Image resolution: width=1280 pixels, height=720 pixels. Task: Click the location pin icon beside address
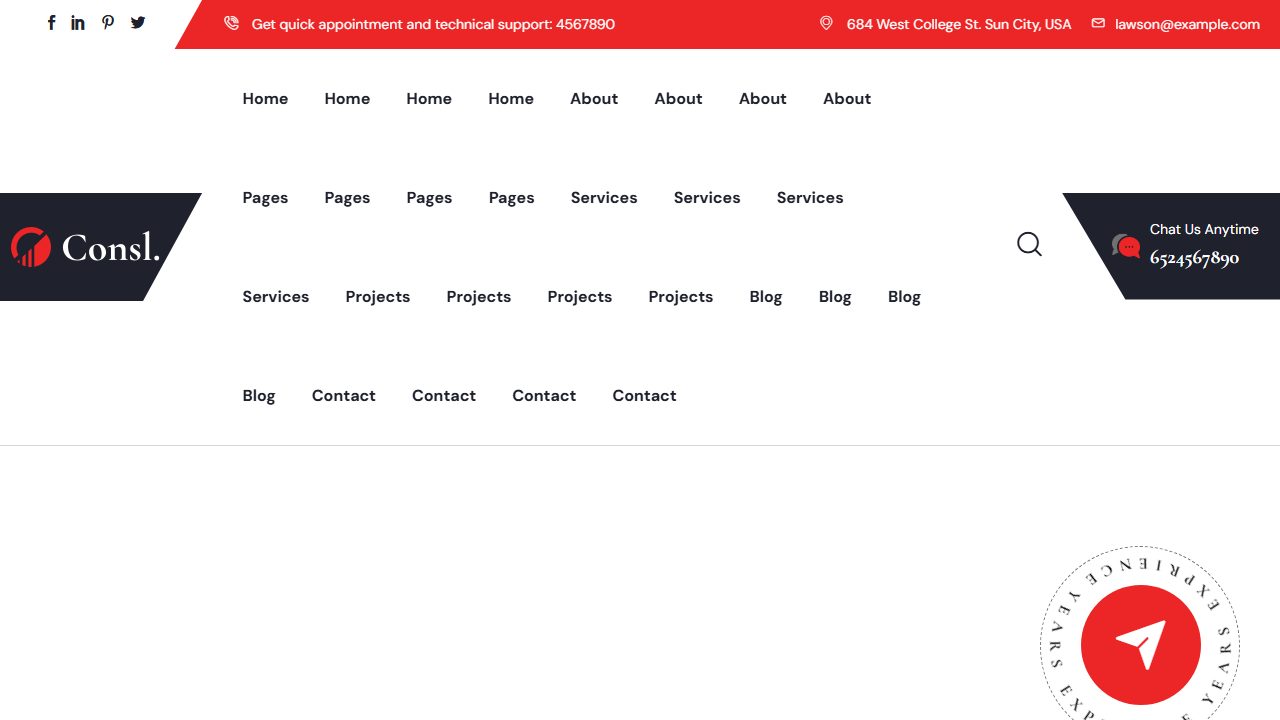826,23
